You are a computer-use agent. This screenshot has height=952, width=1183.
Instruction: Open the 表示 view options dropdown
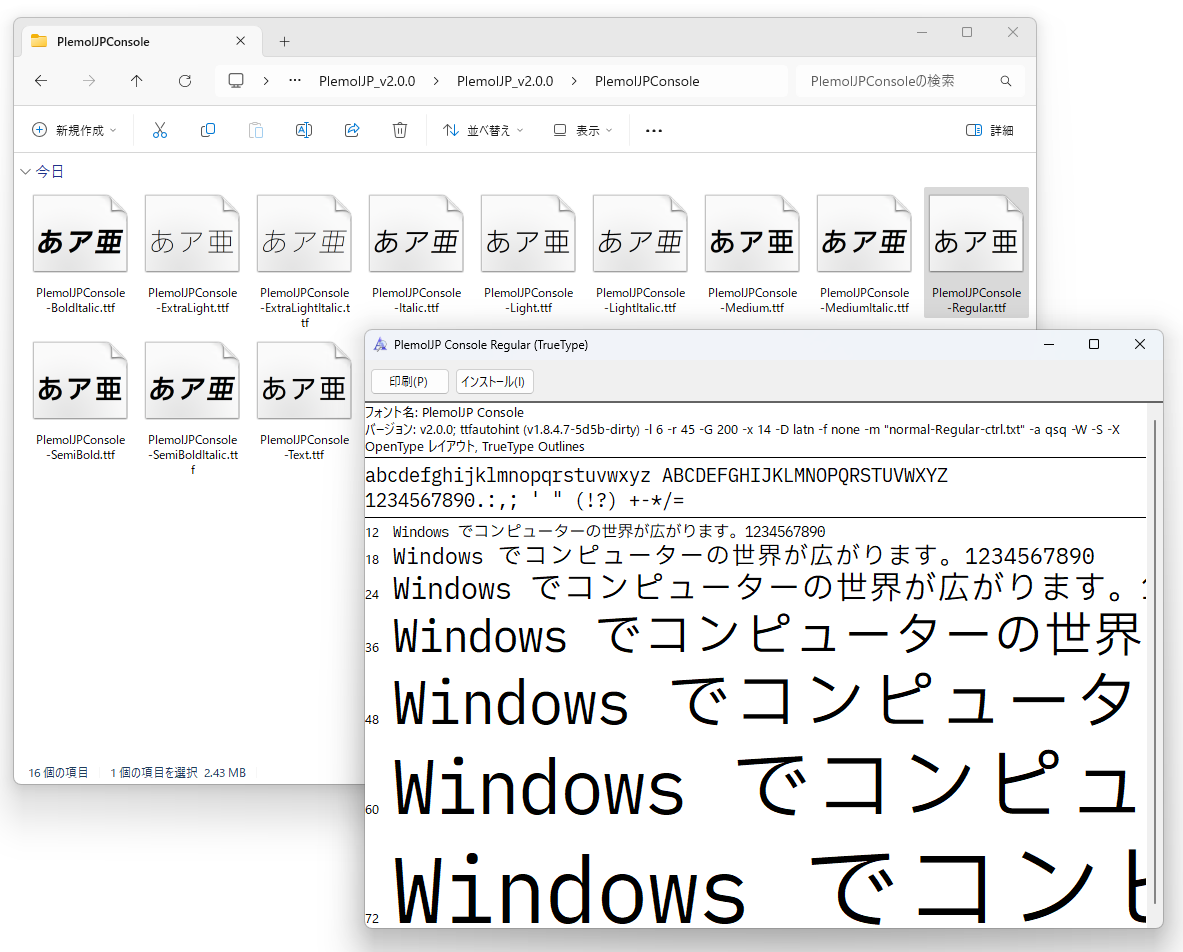[581, 129]
